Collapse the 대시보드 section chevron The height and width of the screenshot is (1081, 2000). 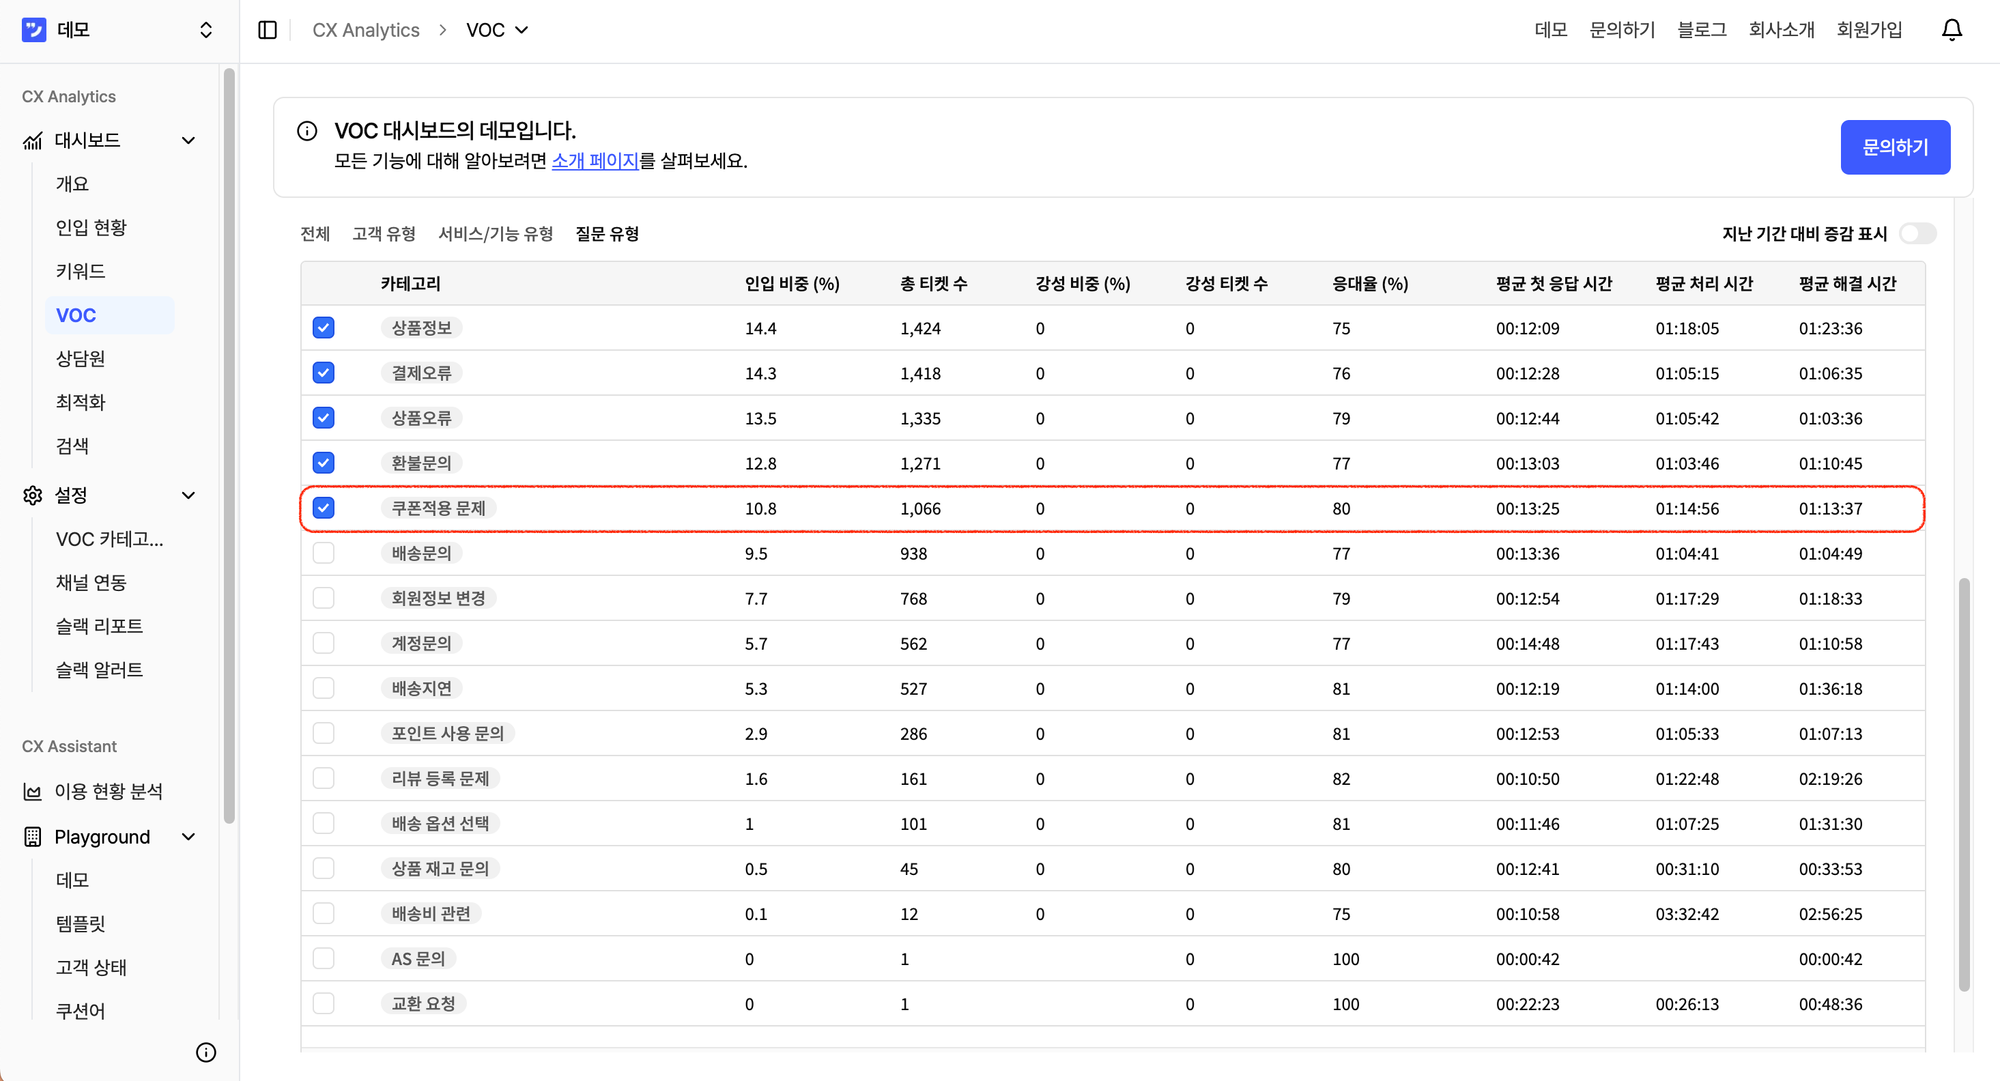point(188,140)
